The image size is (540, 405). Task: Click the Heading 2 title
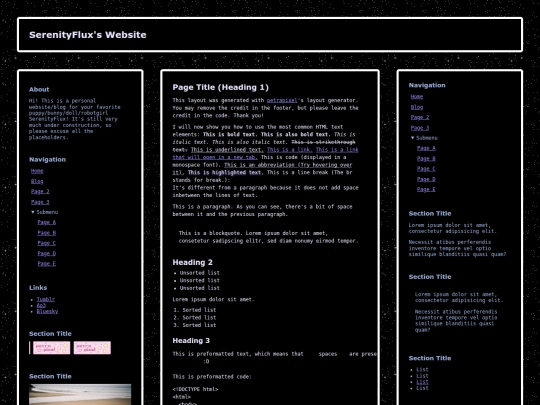click(x=193, y=262)
